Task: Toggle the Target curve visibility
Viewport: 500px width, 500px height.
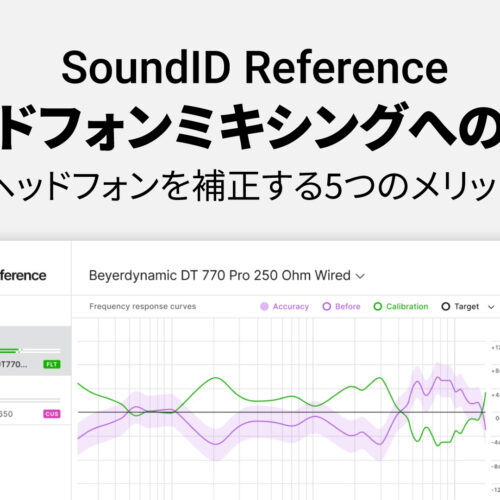Action: [x=460, y=306]
